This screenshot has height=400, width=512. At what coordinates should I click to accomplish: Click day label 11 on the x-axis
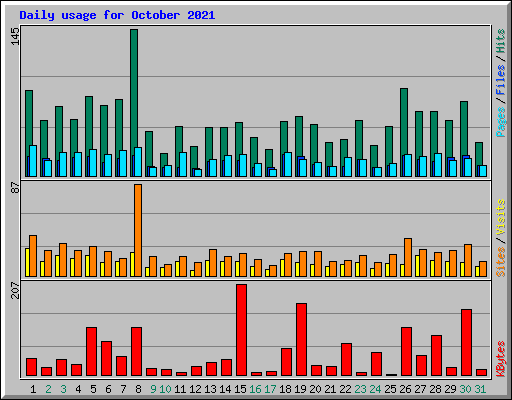180,389
